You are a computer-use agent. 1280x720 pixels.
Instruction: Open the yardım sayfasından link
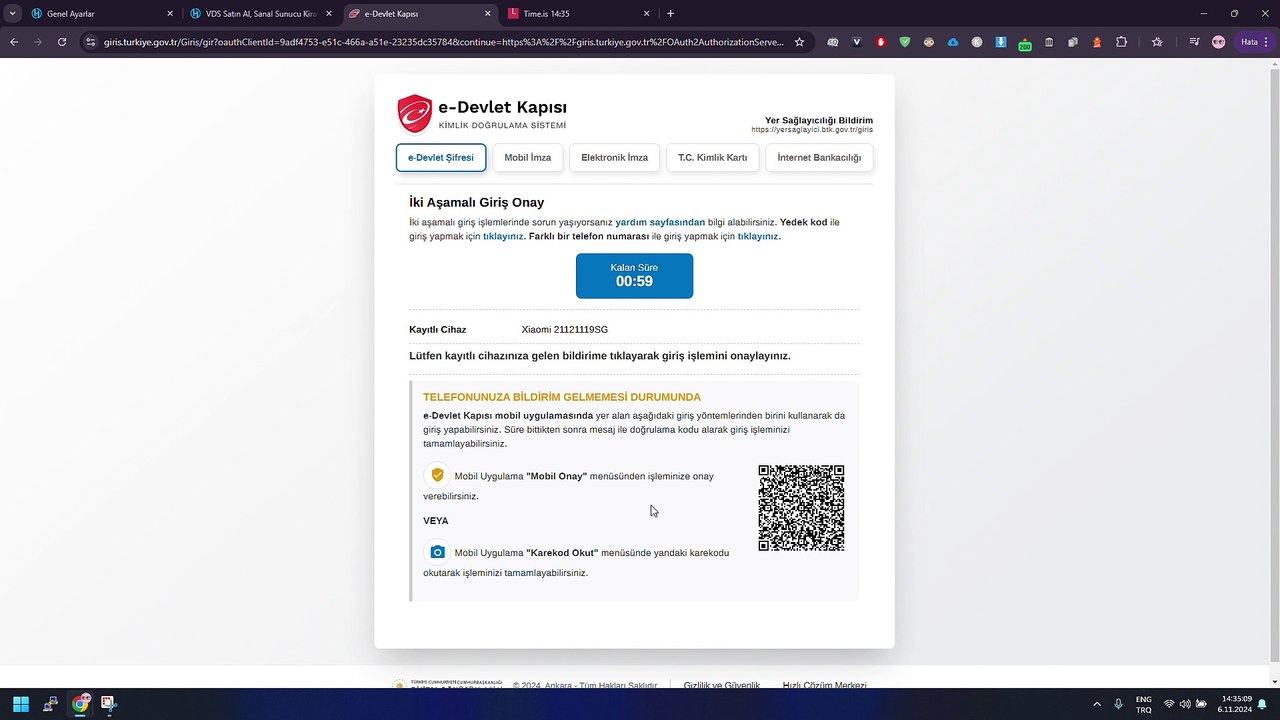(x=660, y=222)
